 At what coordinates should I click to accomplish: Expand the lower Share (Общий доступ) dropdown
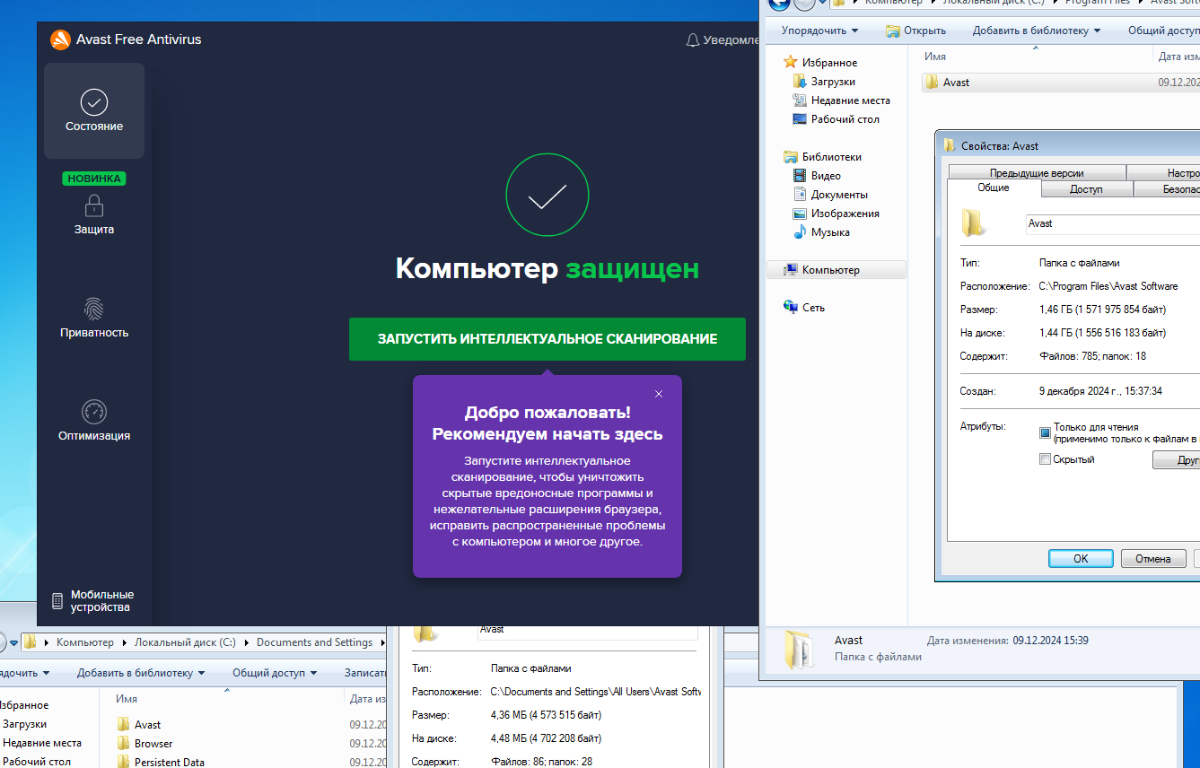click(274, 673)
